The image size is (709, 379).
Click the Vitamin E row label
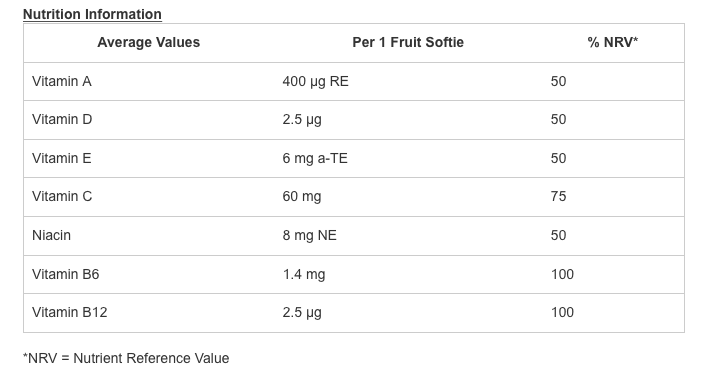(61, 158)
